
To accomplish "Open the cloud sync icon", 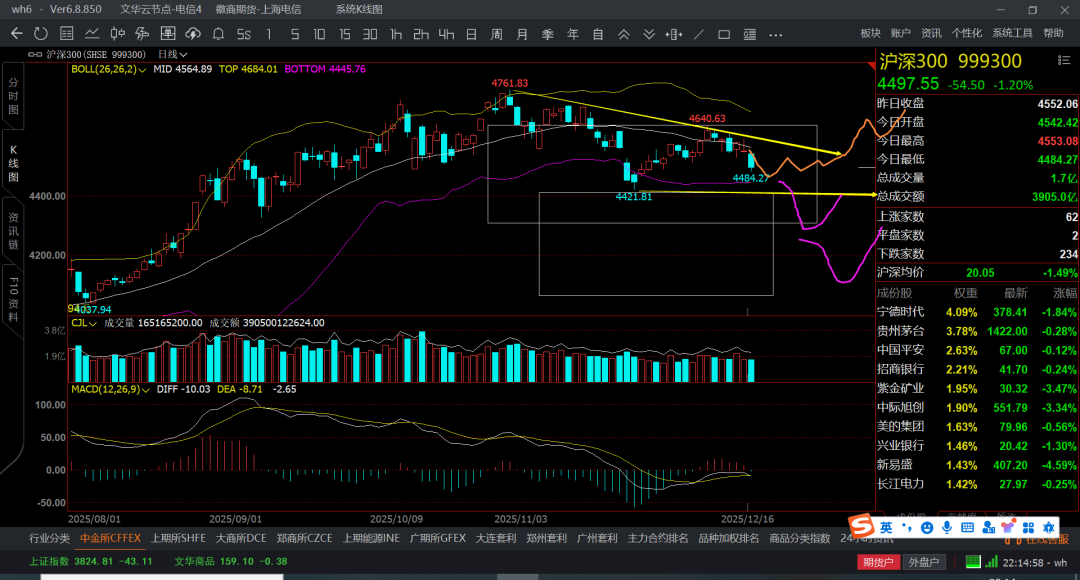I will (x=193, y=34).
